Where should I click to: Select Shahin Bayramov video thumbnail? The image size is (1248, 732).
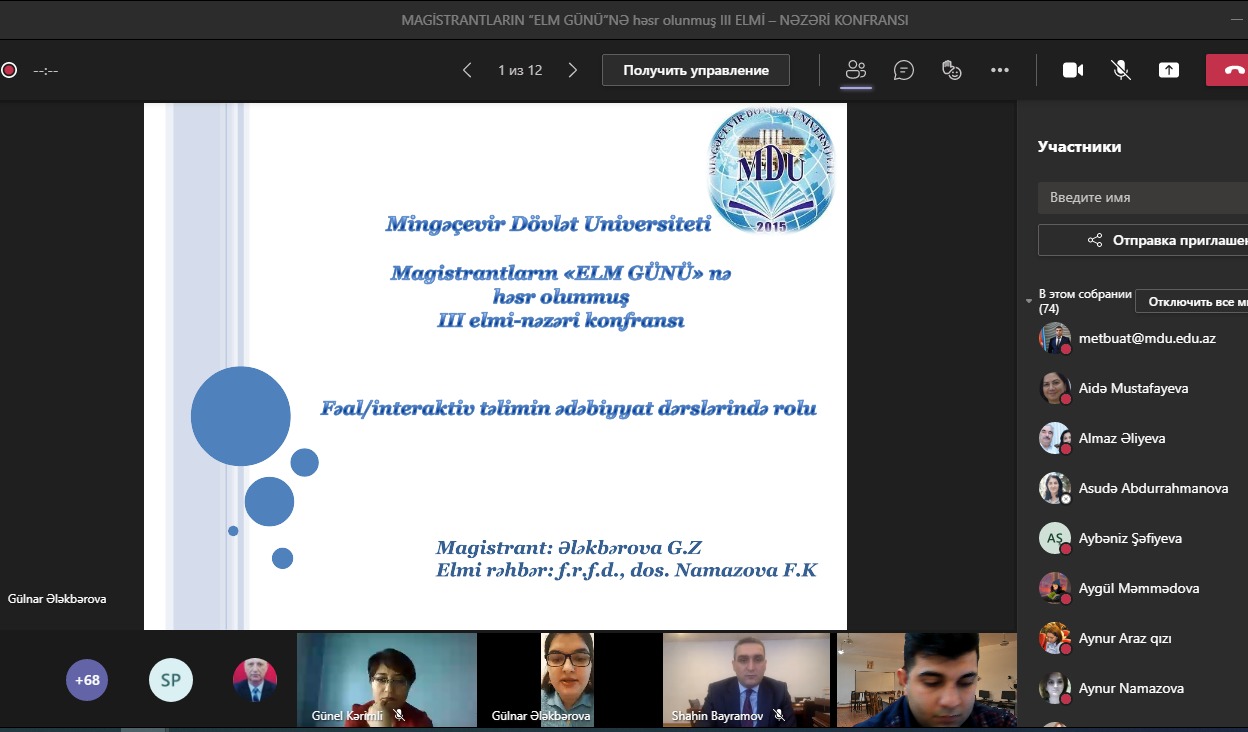point(746,679)
